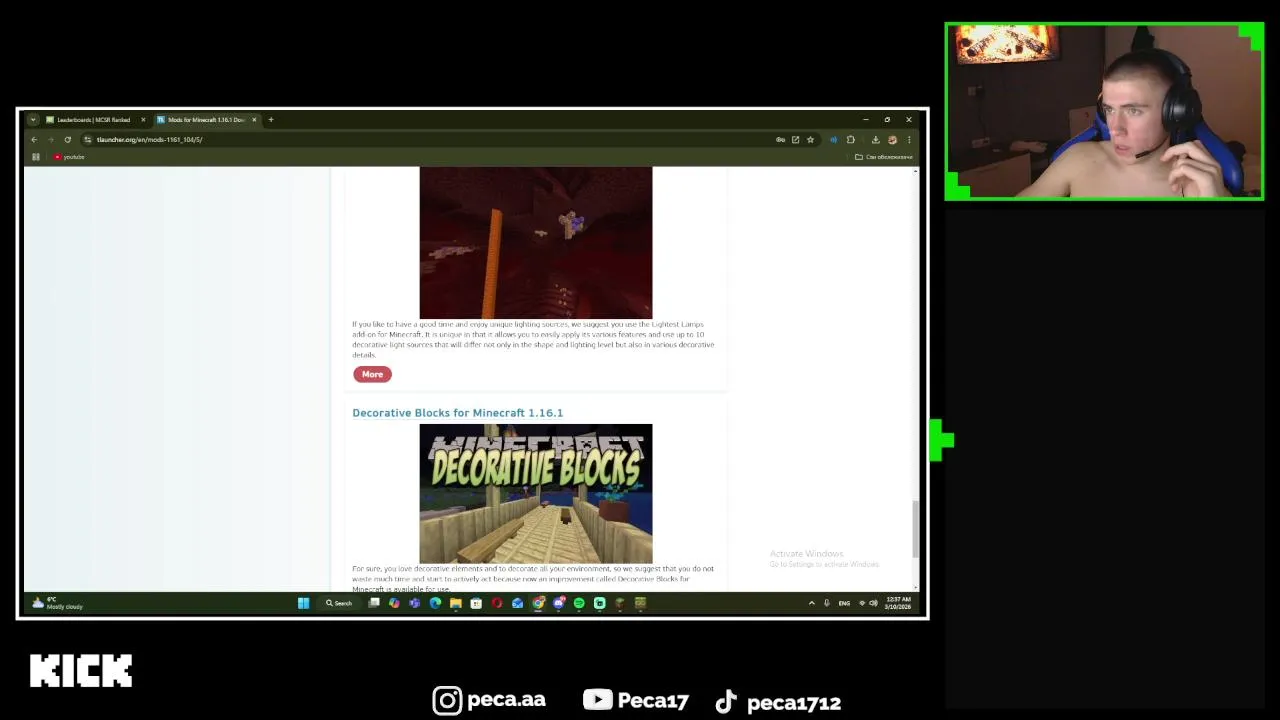
Task: Open a new browser tab
Action: [270, 120]
